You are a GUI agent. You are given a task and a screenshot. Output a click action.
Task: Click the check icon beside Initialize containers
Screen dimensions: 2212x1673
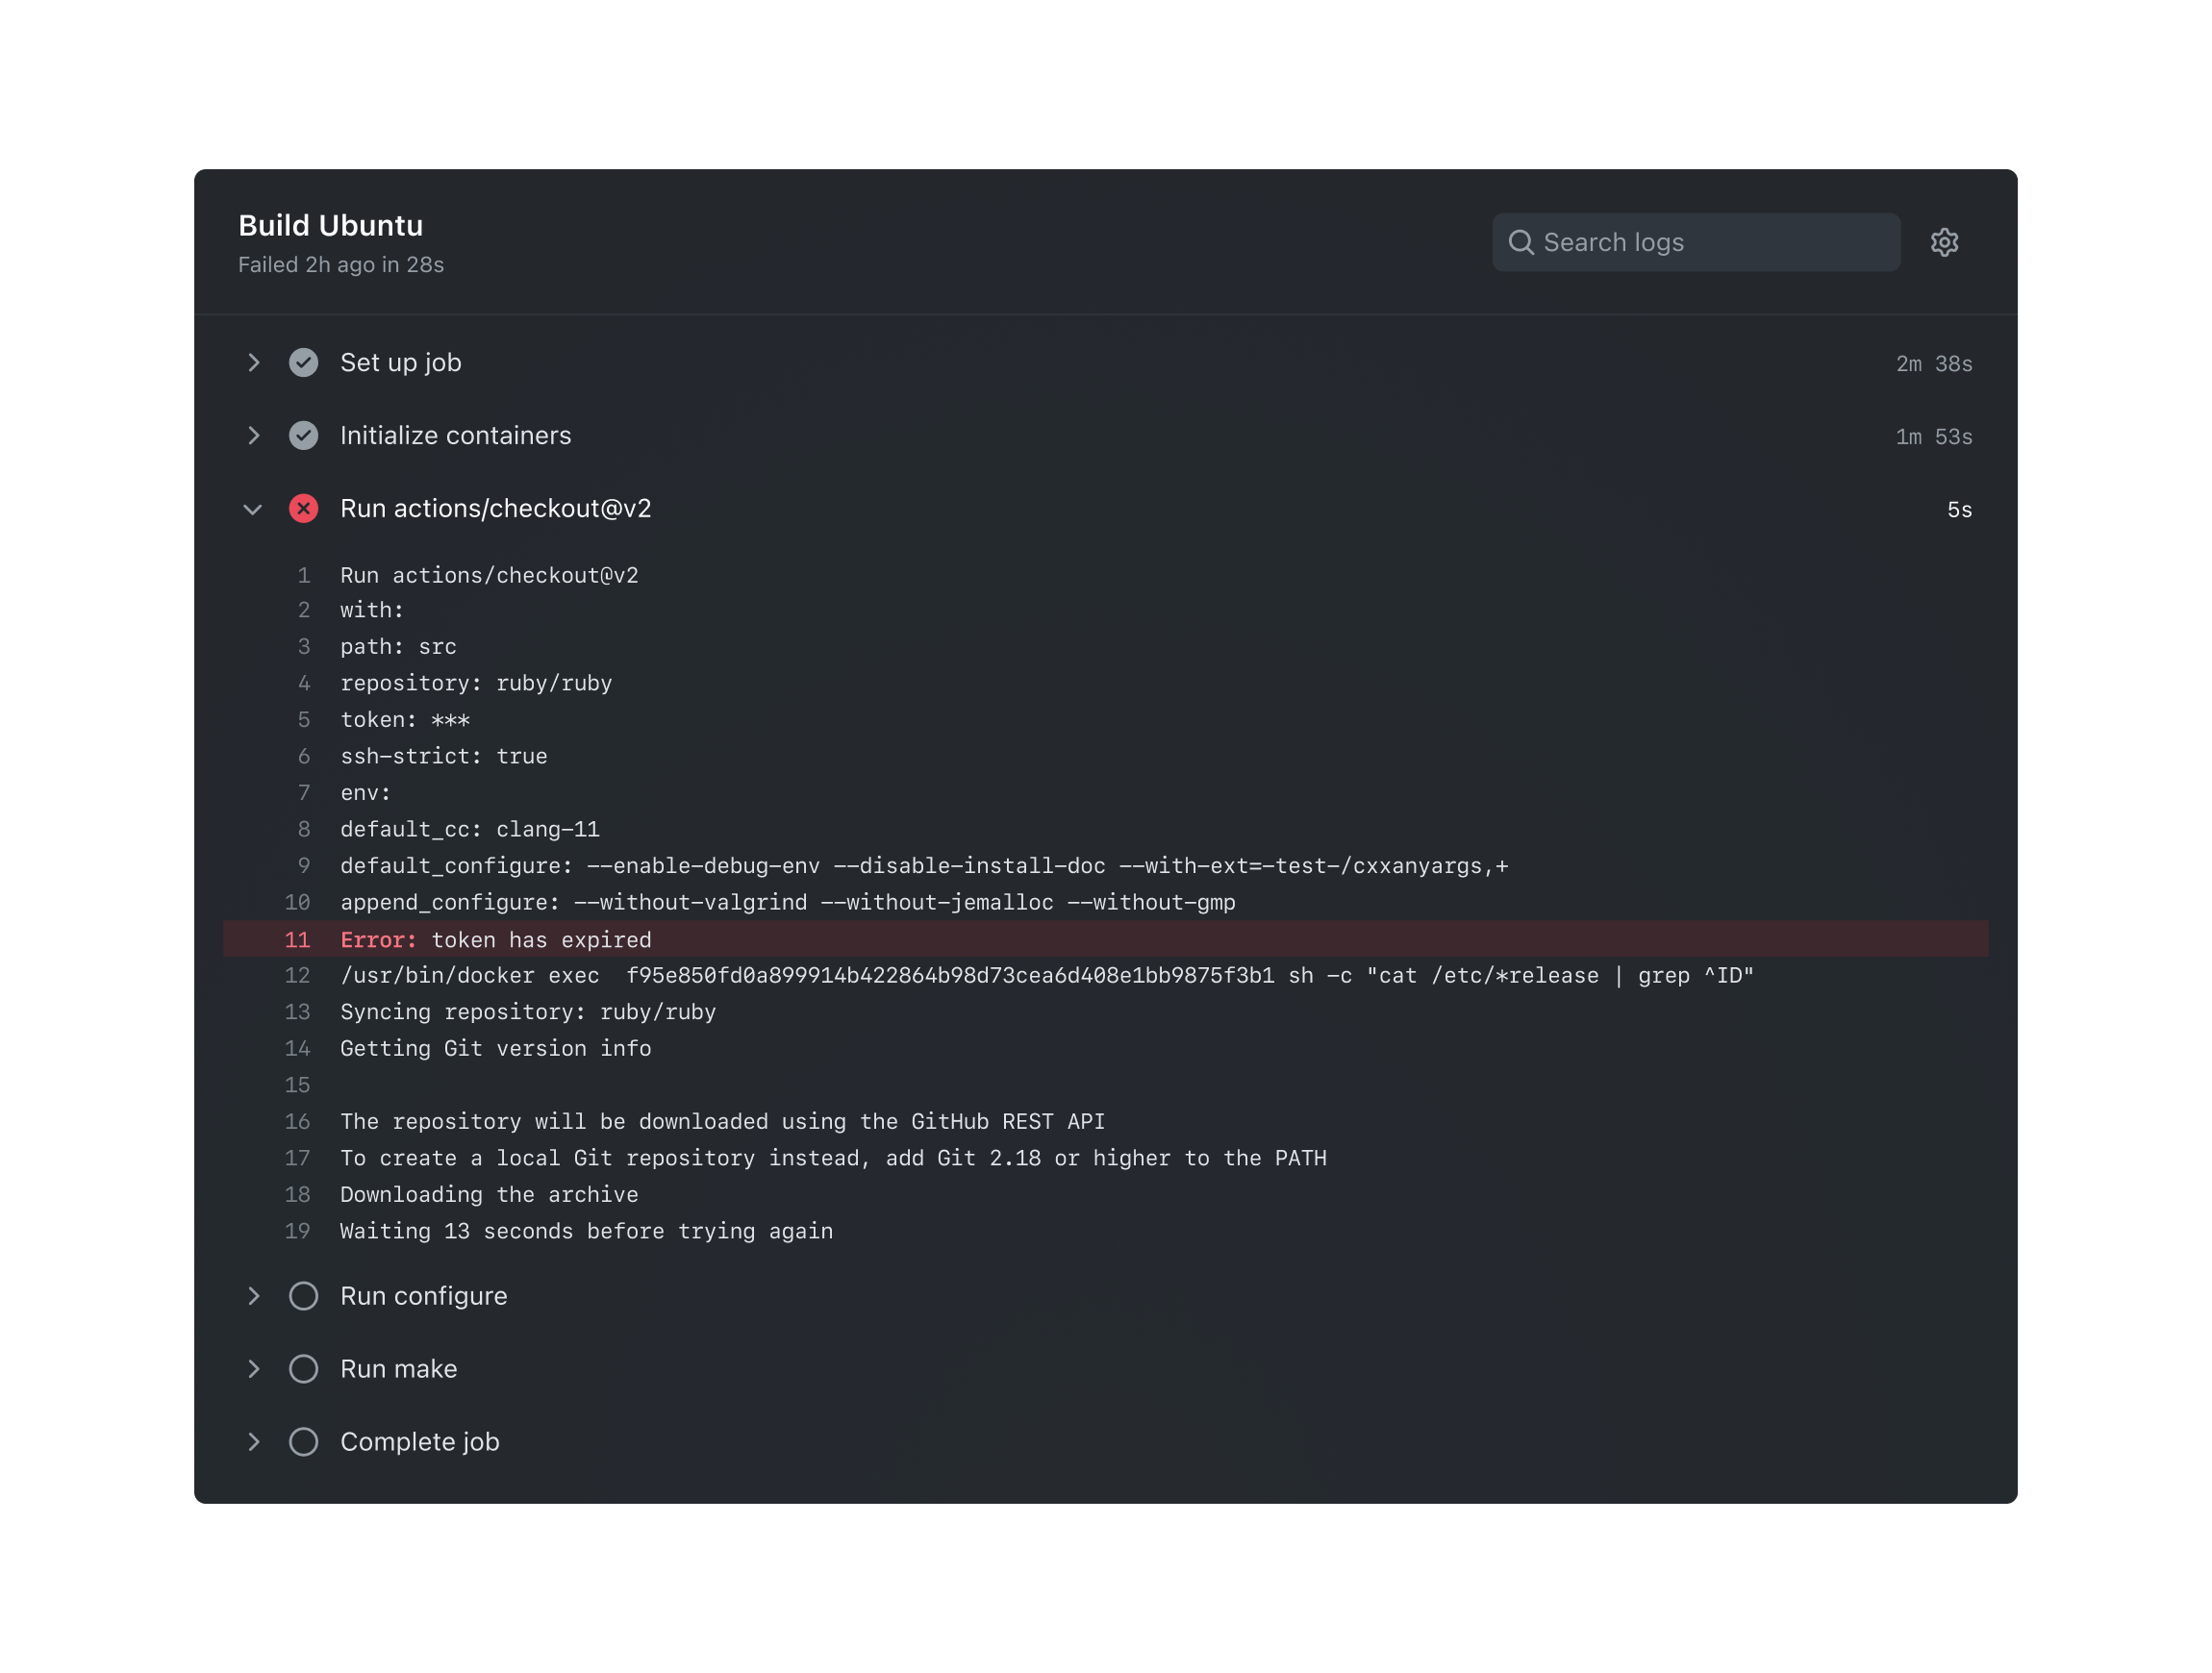click(304, 436)
